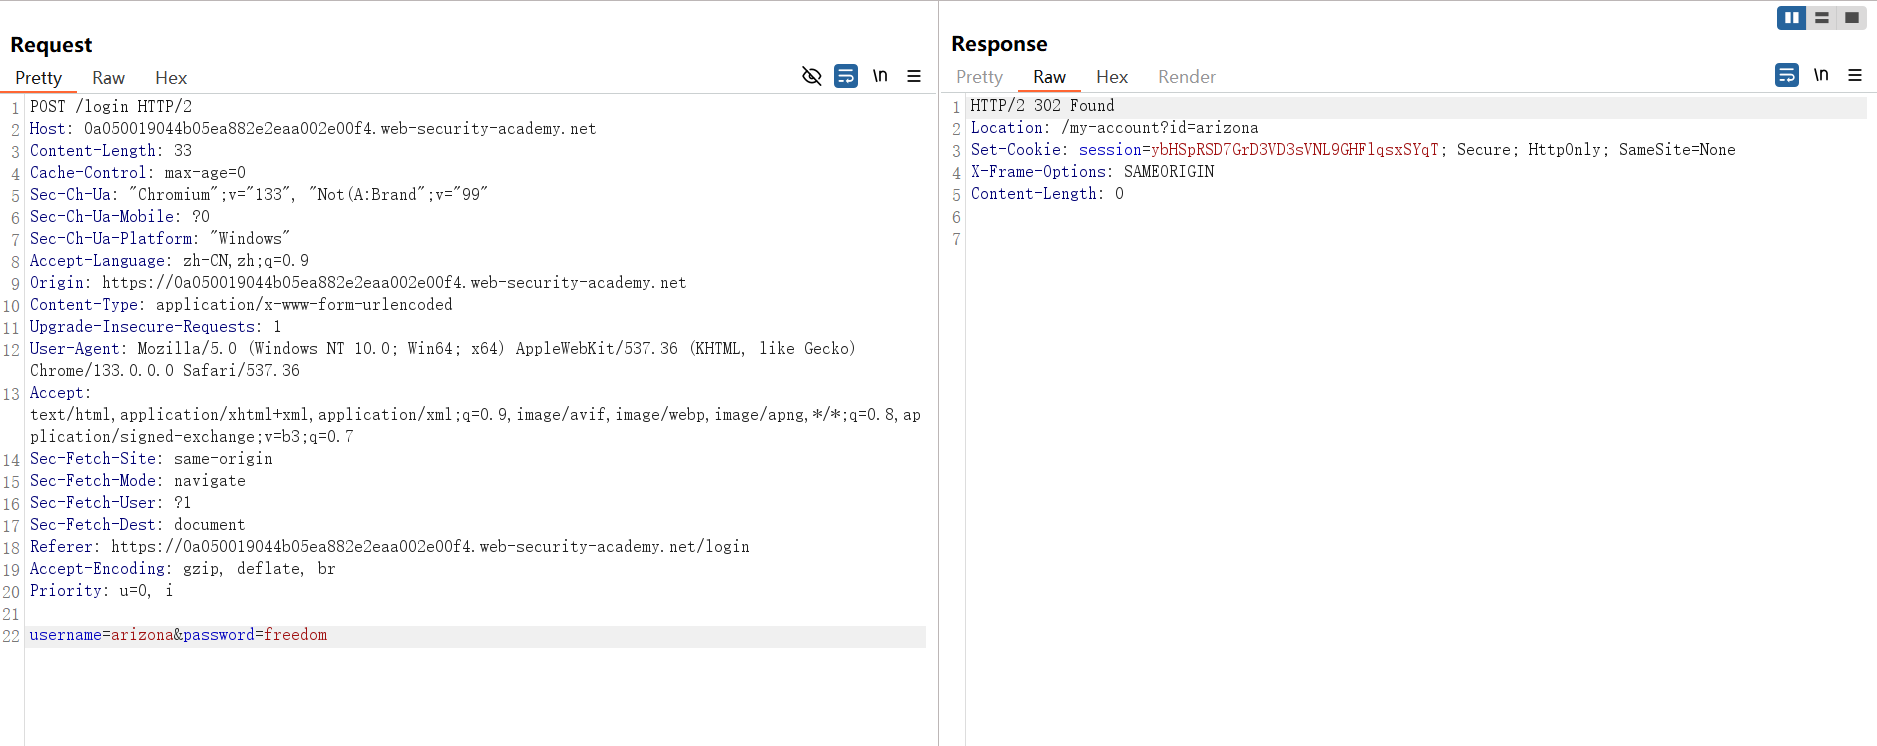This screenshot has height=746, width=1877.
Task: Show non-printable characters in Request panel
Action: 880,76
